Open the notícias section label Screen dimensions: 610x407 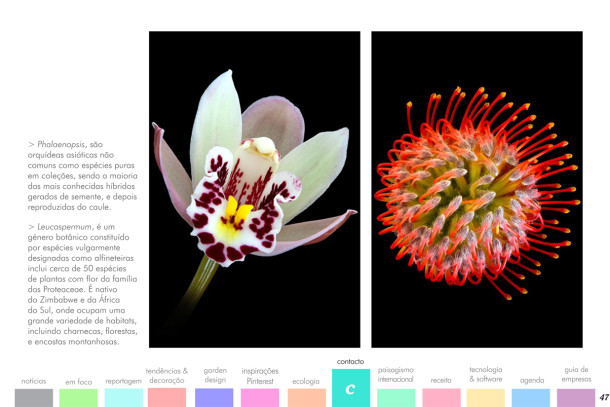point(34,381)
